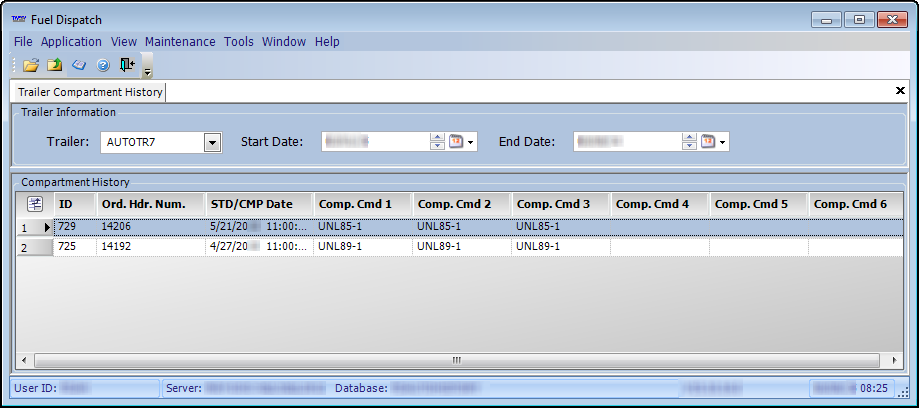
Task: Sort by Ord. Hdr. Num. column header
Action: coord(151,204)
